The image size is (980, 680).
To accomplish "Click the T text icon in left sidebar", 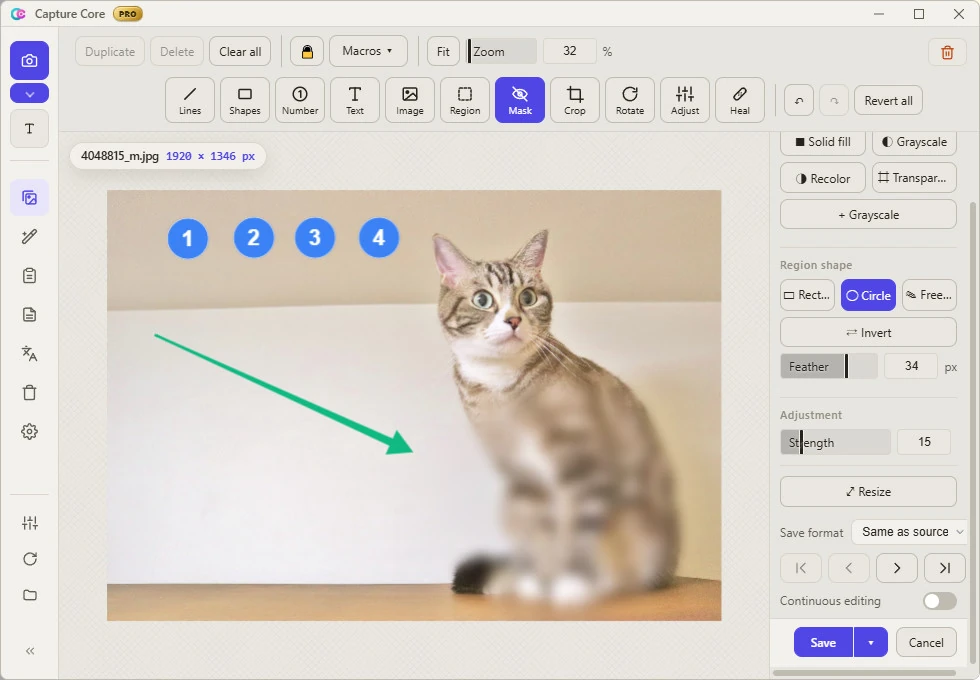I will tap(29, 129).
